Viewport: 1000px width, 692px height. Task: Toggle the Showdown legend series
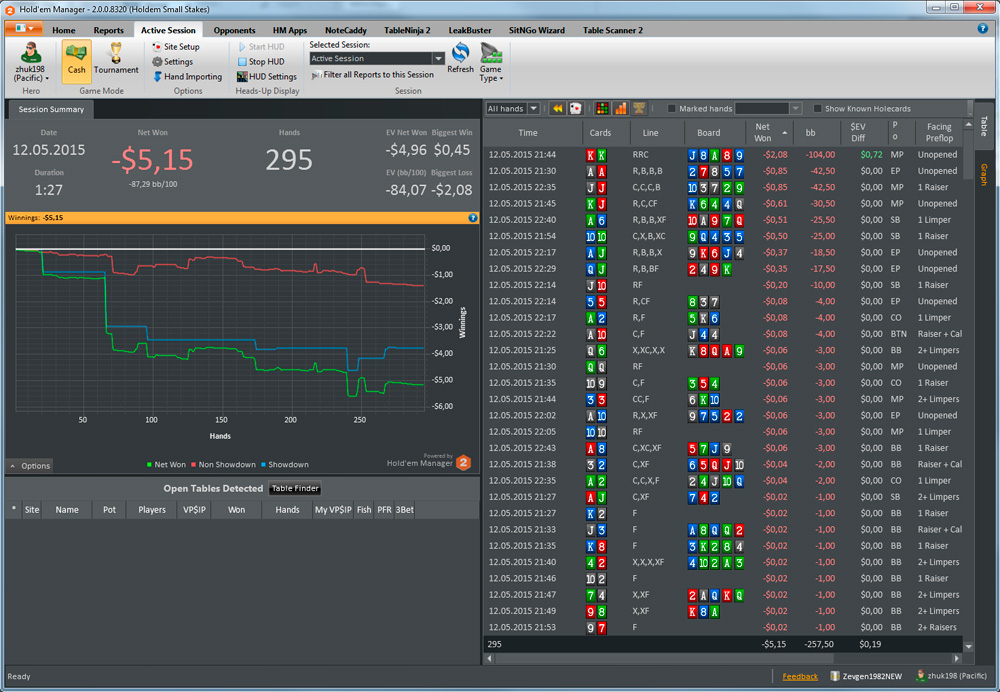[x=284, y=464]
